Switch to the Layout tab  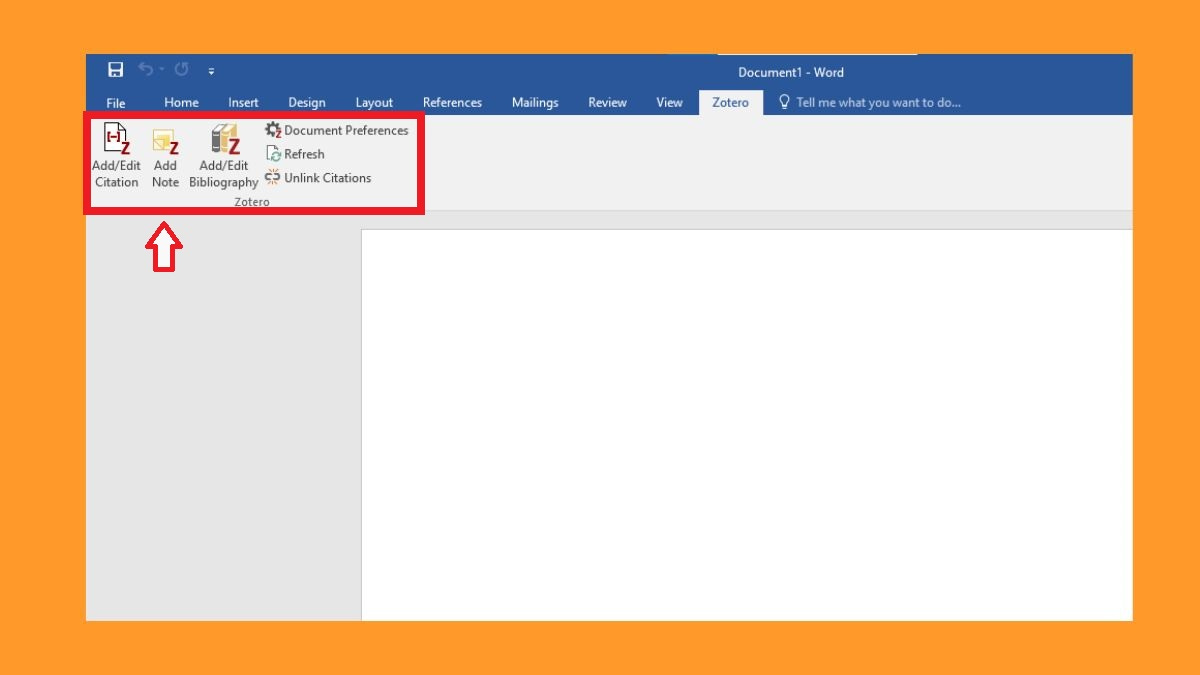(374, 102)
